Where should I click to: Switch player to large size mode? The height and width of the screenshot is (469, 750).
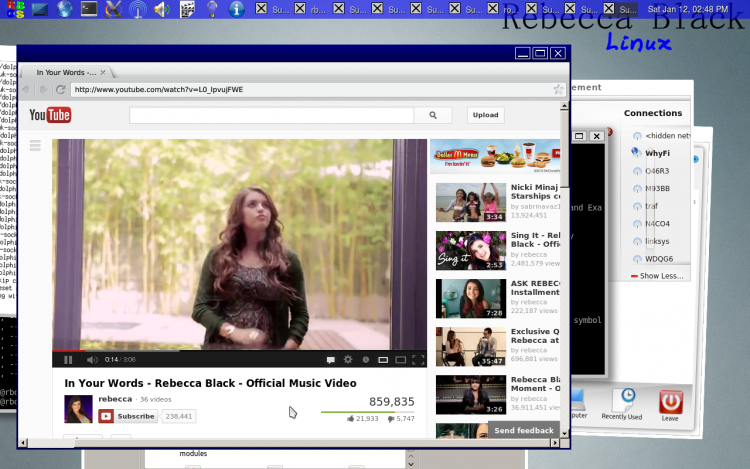401,360
